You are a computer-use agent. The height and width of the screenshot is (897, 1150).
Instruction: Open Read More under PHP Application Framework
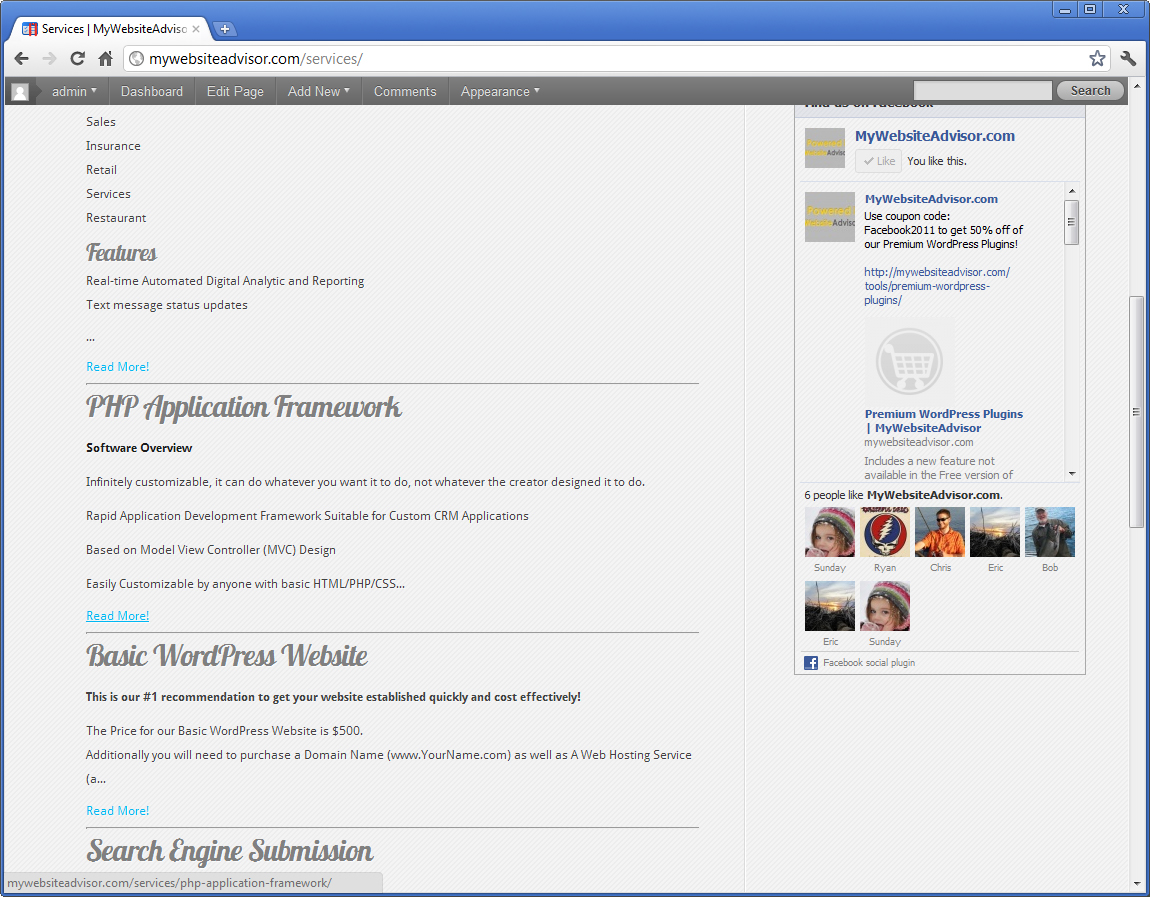(x=117, y=616)
